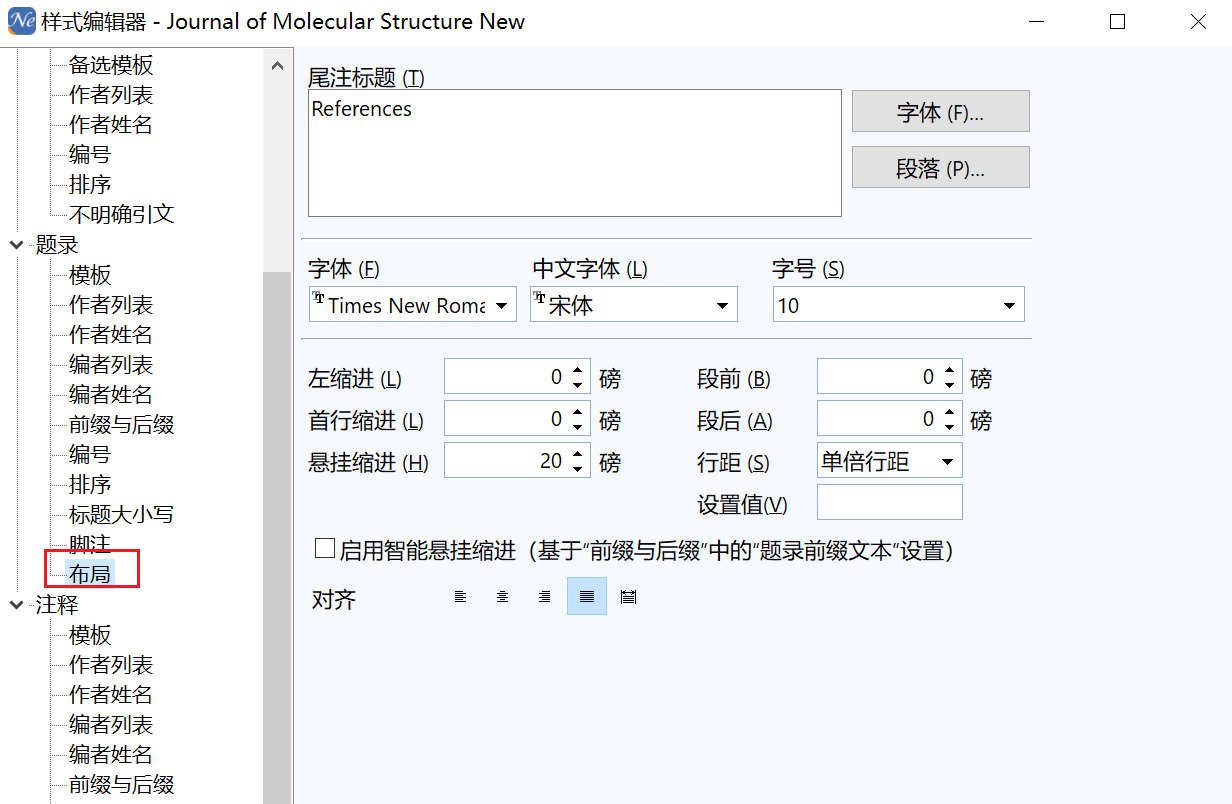Select 编号 under 题录
This screenshot has height=804, width=1232.
click(90, 454)
